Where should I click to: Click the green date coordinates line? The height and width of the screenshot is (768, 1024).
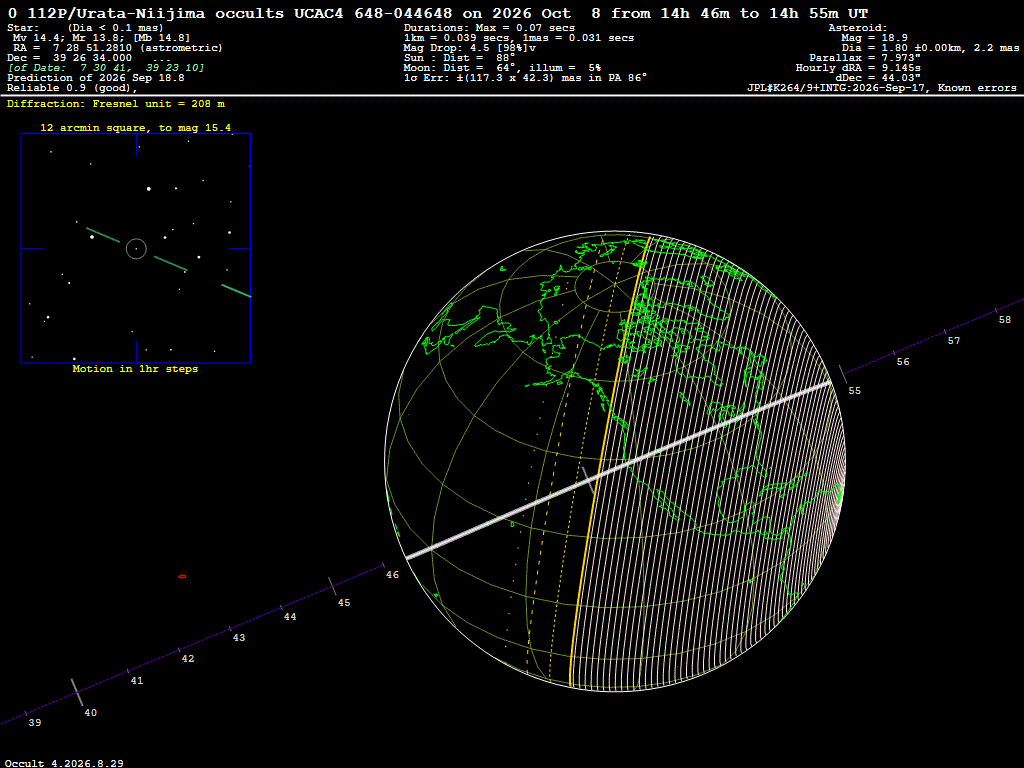106,68
